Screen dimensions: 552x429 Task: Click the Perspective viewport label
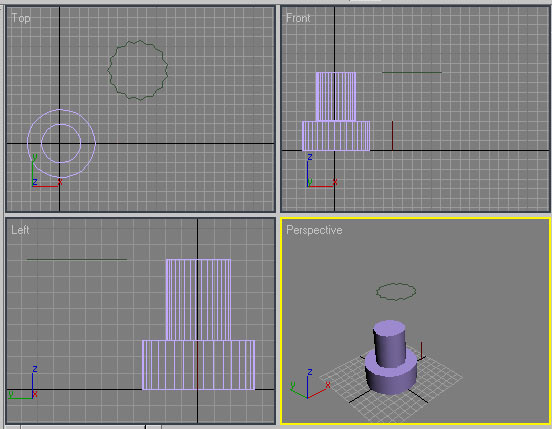(x=314, y=230)
